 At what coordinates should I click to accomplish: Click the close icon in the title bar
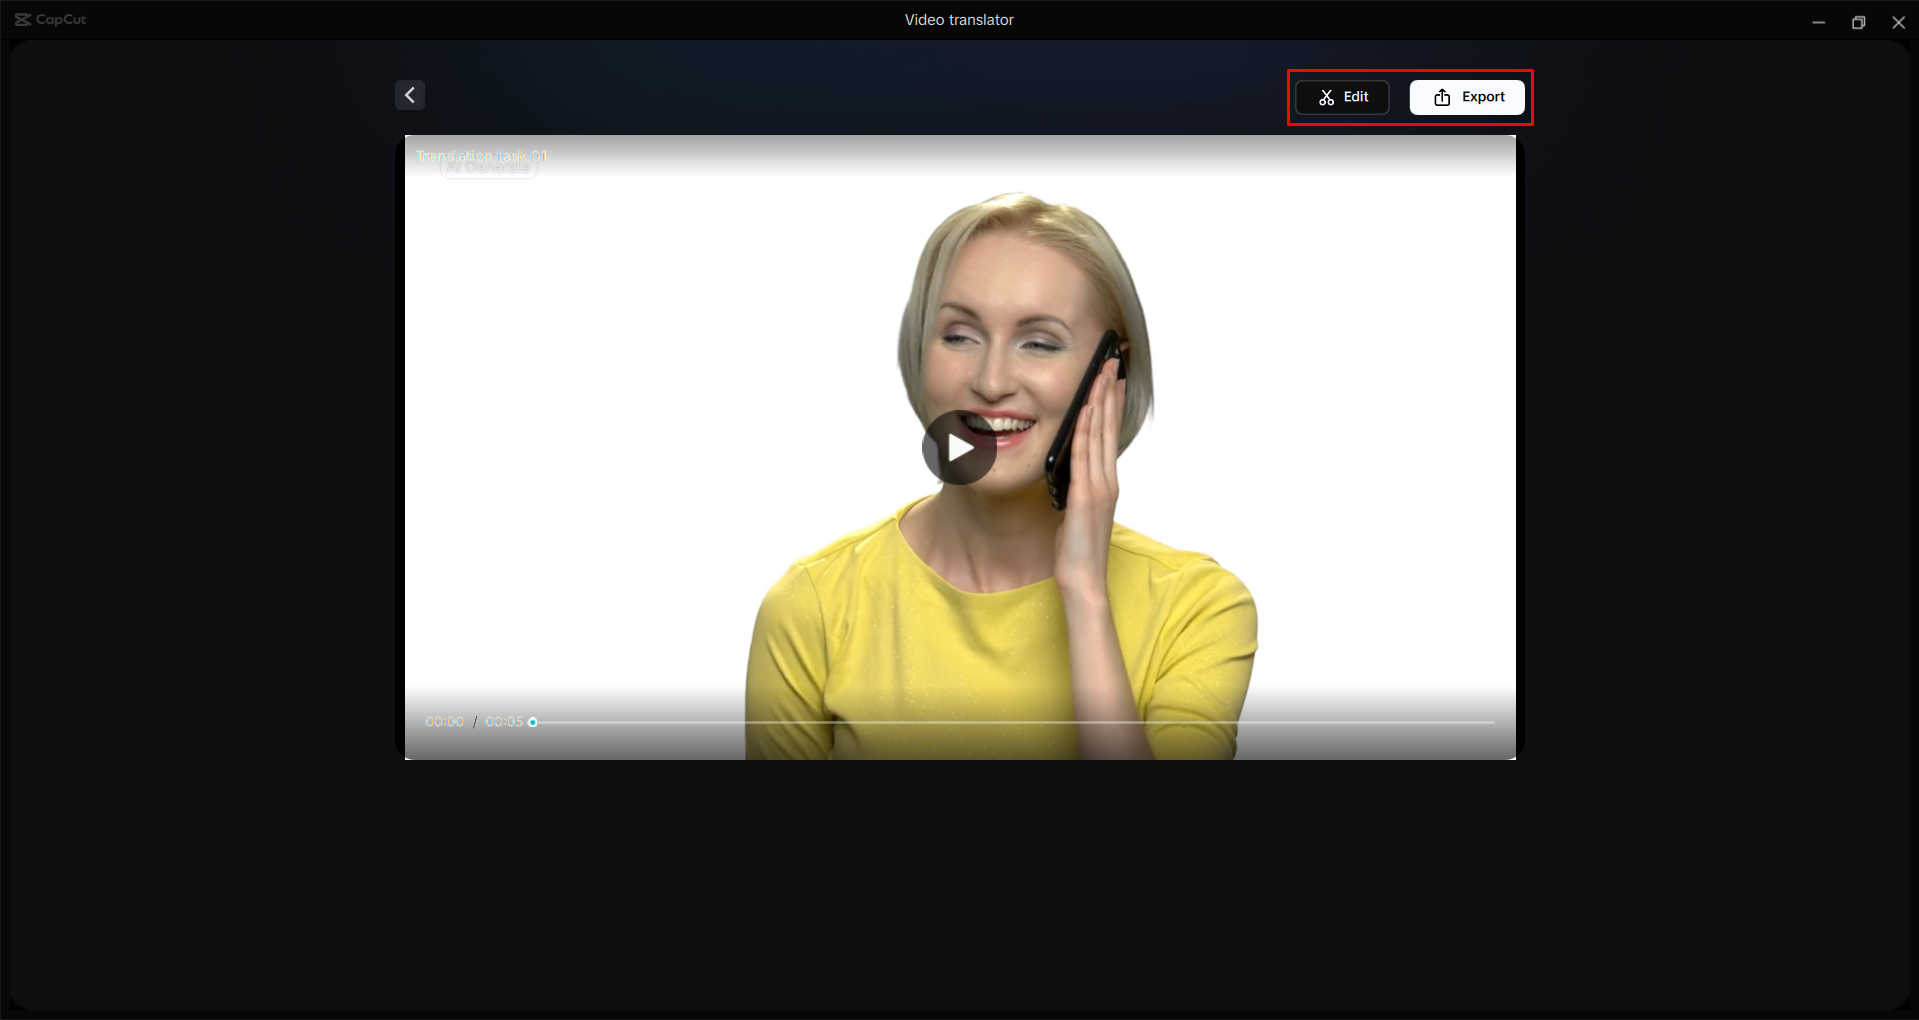(1898, 21)
